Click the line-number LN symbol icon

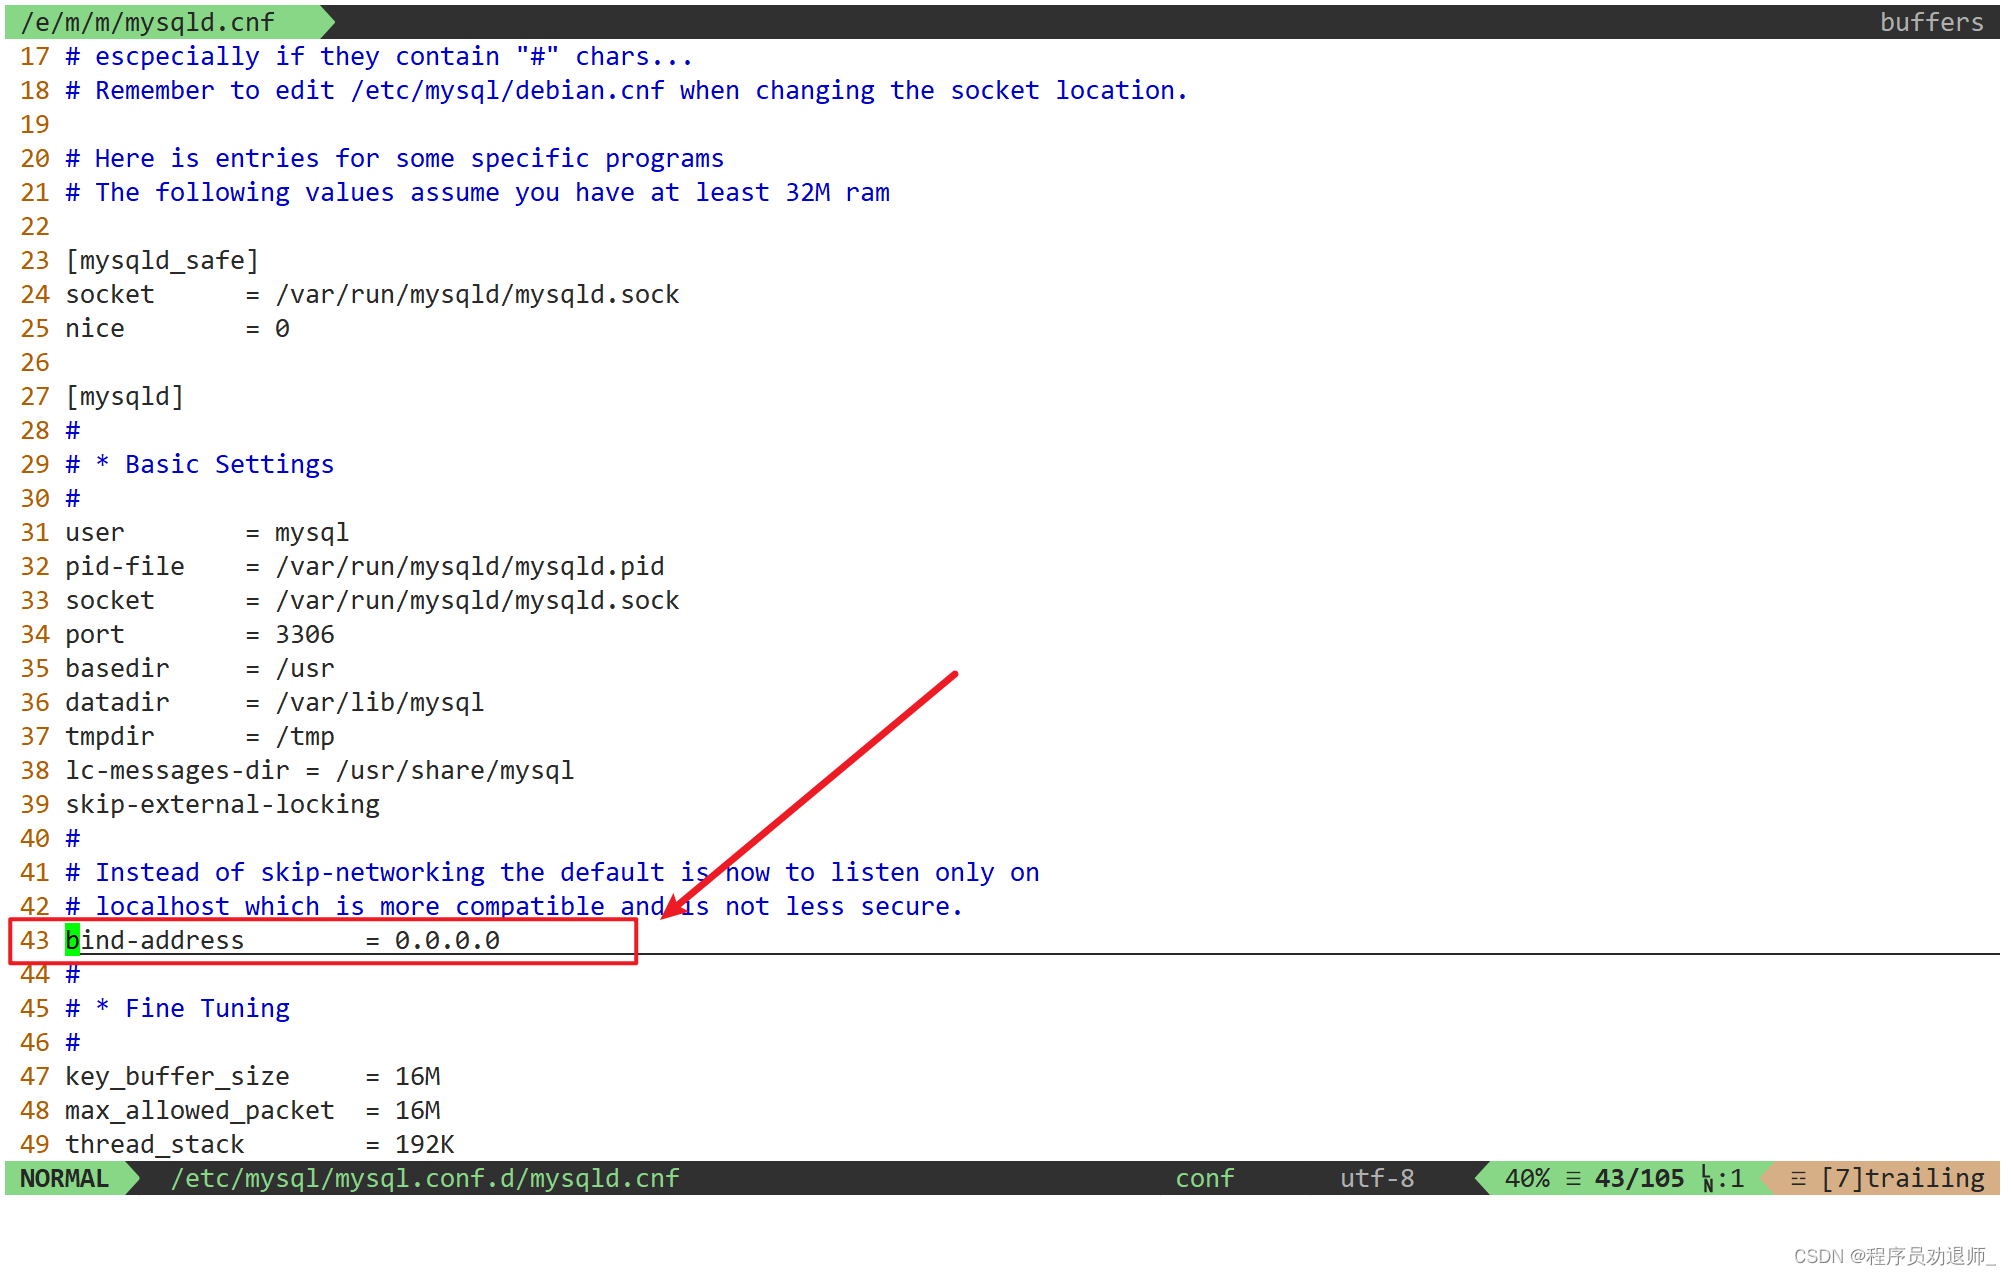point(1707,1180)
